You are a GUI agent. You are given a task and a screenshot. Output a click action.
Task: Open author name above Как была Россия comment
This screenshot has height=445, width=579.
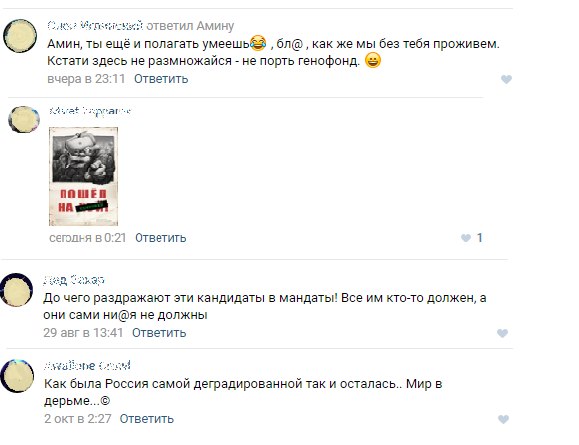pyautogui.click(x=87, y=366)
